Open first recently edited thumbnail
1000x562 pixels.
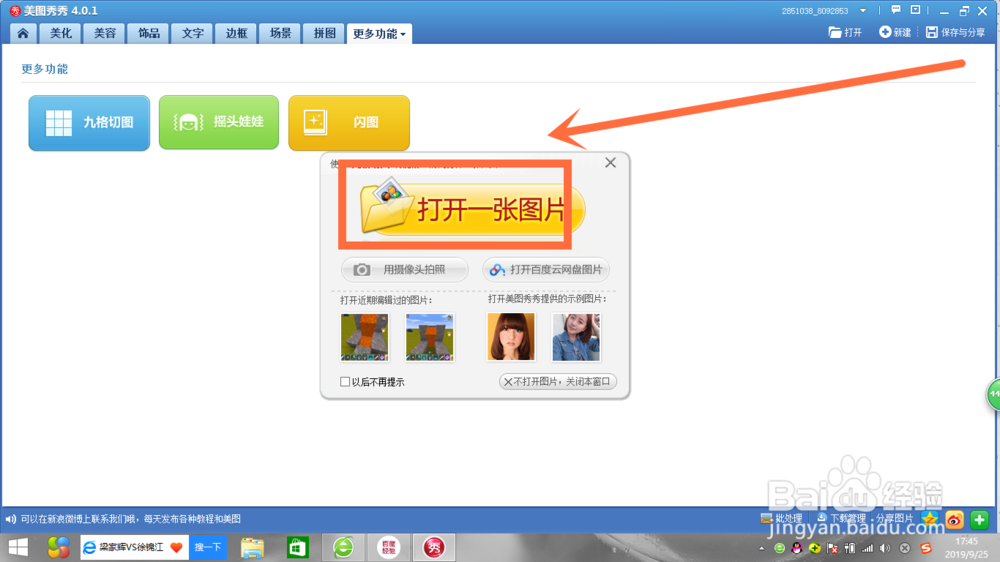[364, 337]
